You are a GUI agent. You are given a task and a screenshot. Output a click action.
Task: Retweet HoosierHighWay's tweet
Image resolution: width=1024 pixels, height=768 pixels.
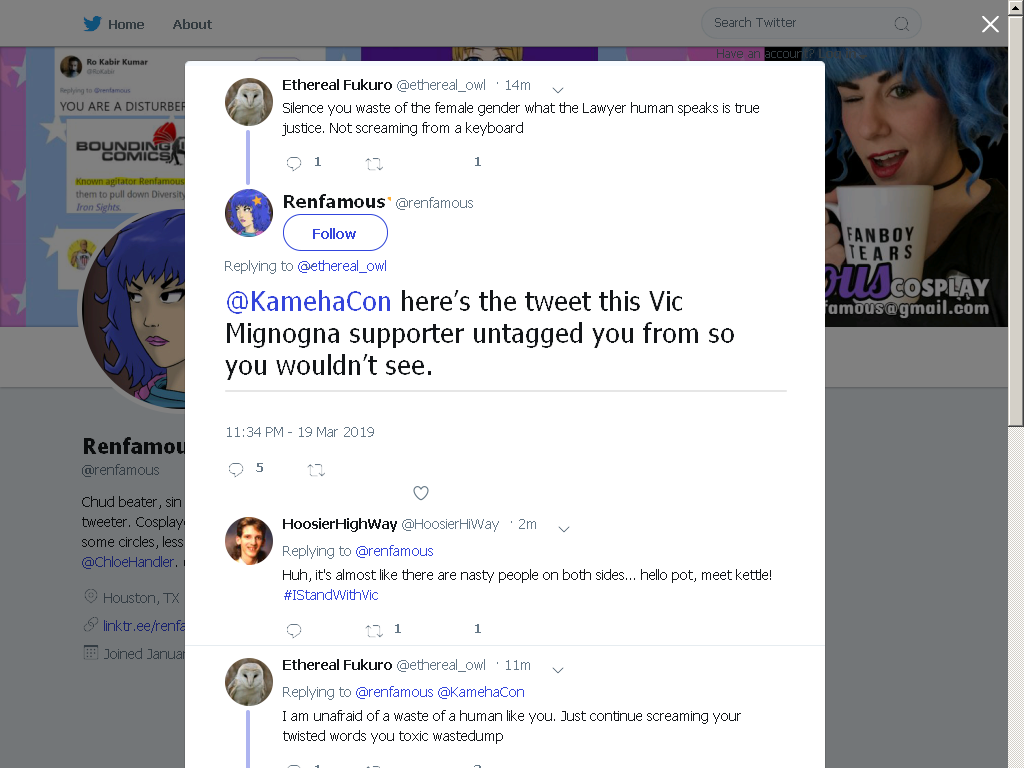click(x=374, y=630)
